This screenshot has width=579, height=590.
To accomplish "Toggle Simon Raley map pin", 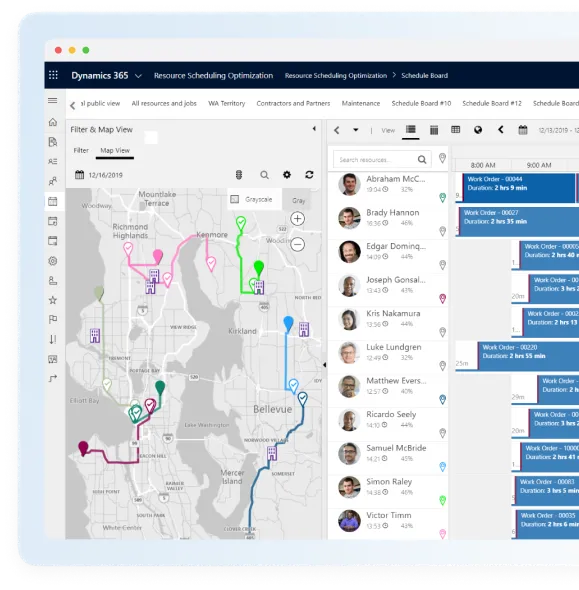I will point(442,500).
